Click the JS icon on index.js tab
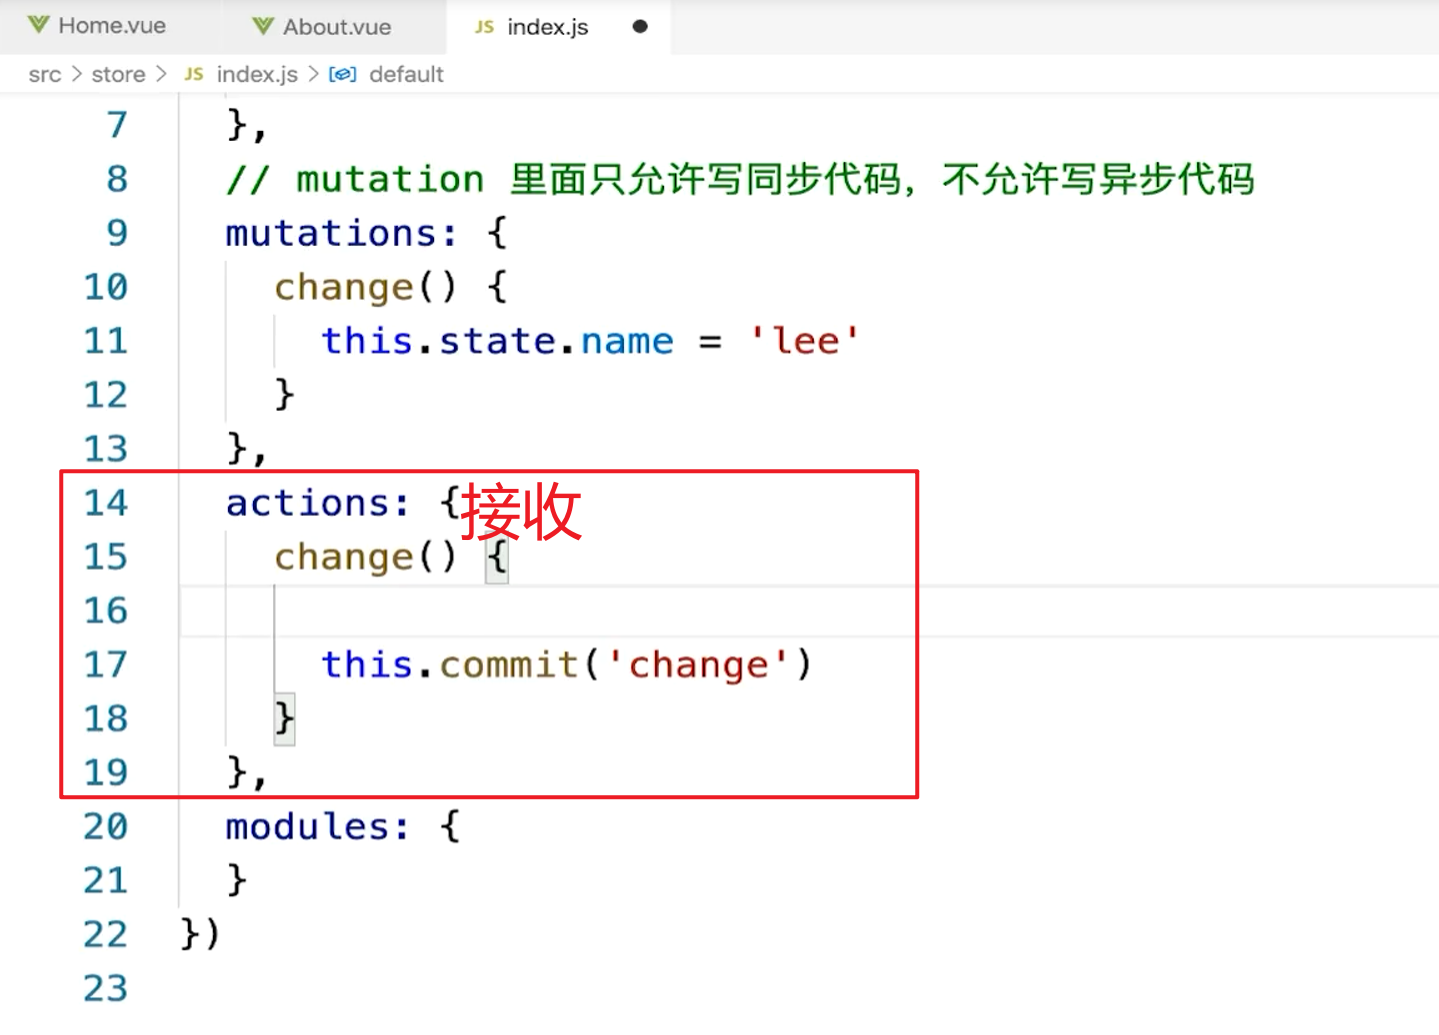The height and width of the screenshot is (1035, 1439). point(485,27)
